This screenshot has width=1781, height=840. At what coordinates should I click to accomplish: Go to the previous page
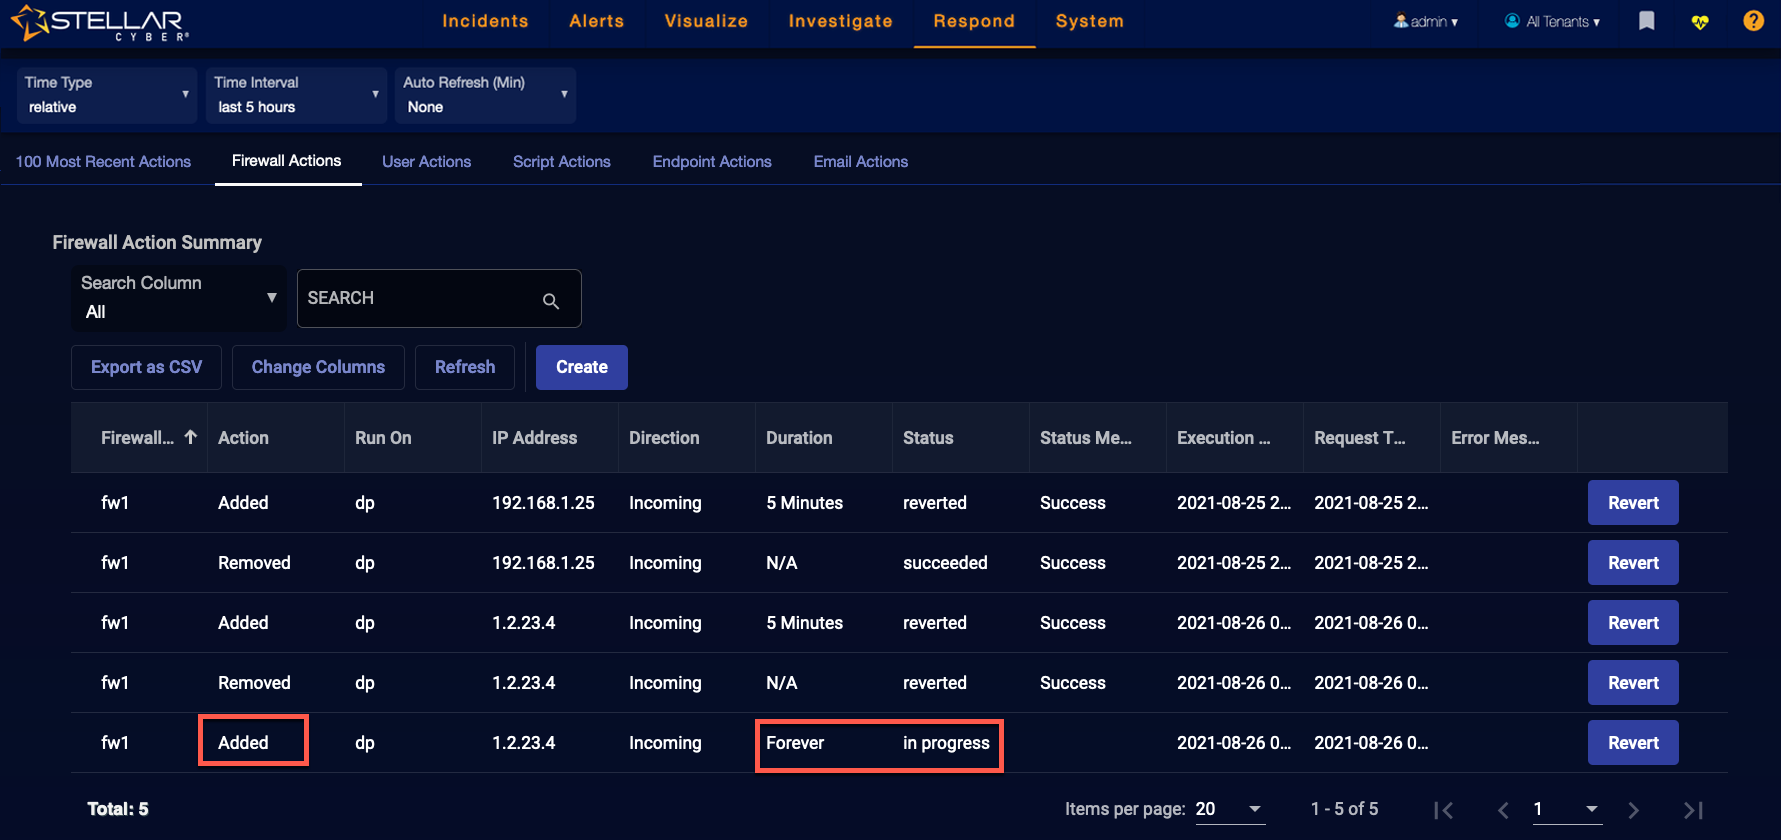click(x=1503, y=810)
